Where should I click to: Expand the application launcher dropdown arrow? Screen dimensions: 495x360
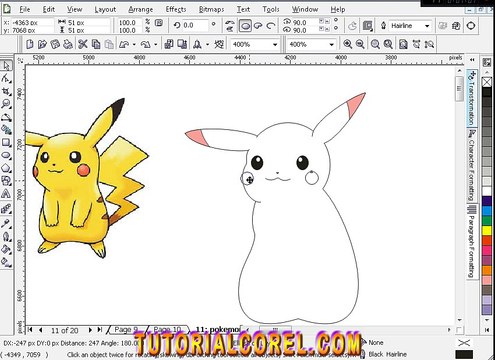(207, 44)
